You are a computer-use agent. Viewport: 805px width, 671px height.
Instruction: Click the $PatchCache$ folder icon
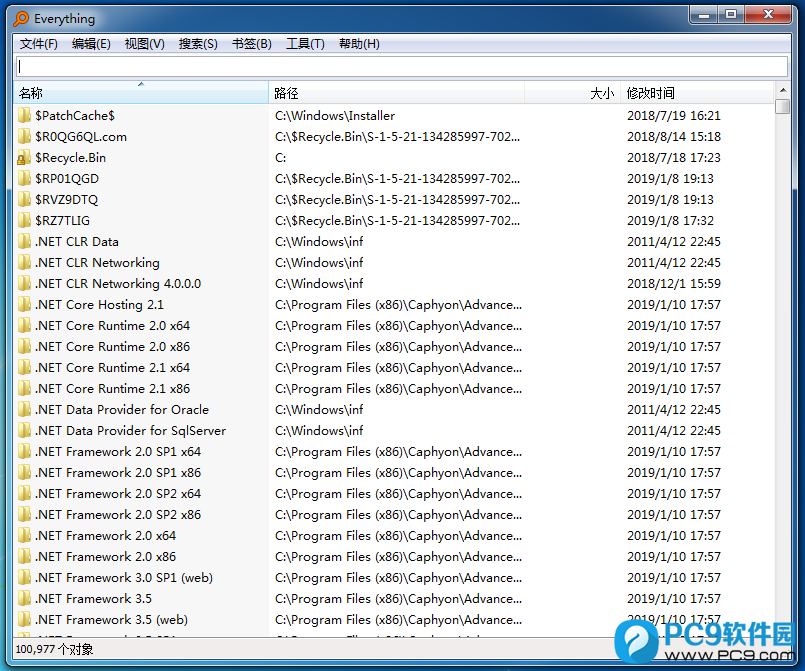click(24, 116)
